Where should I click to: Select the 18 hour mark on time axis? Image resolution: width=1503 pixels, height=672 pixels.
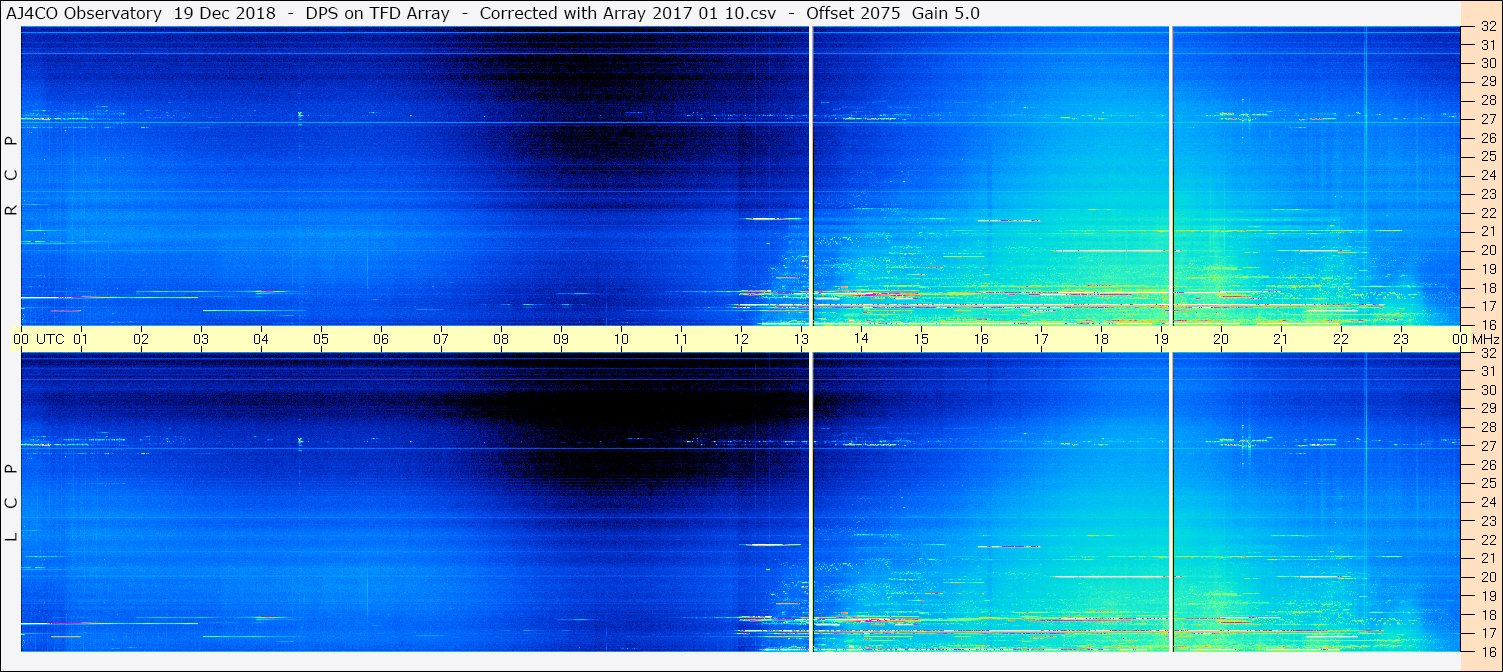(1101, 339)
